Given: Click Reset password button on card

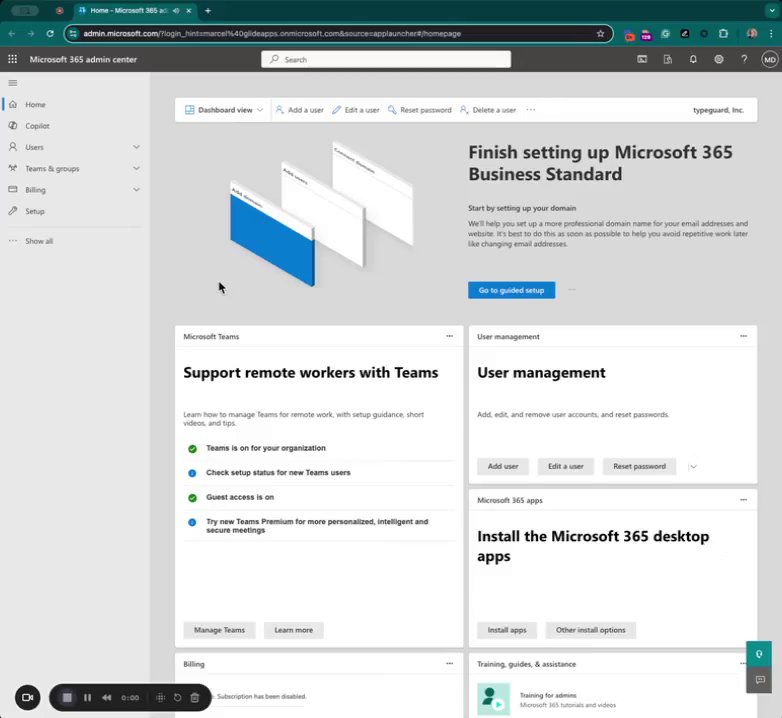Looking at the screenshot, I should pos(639,466).
